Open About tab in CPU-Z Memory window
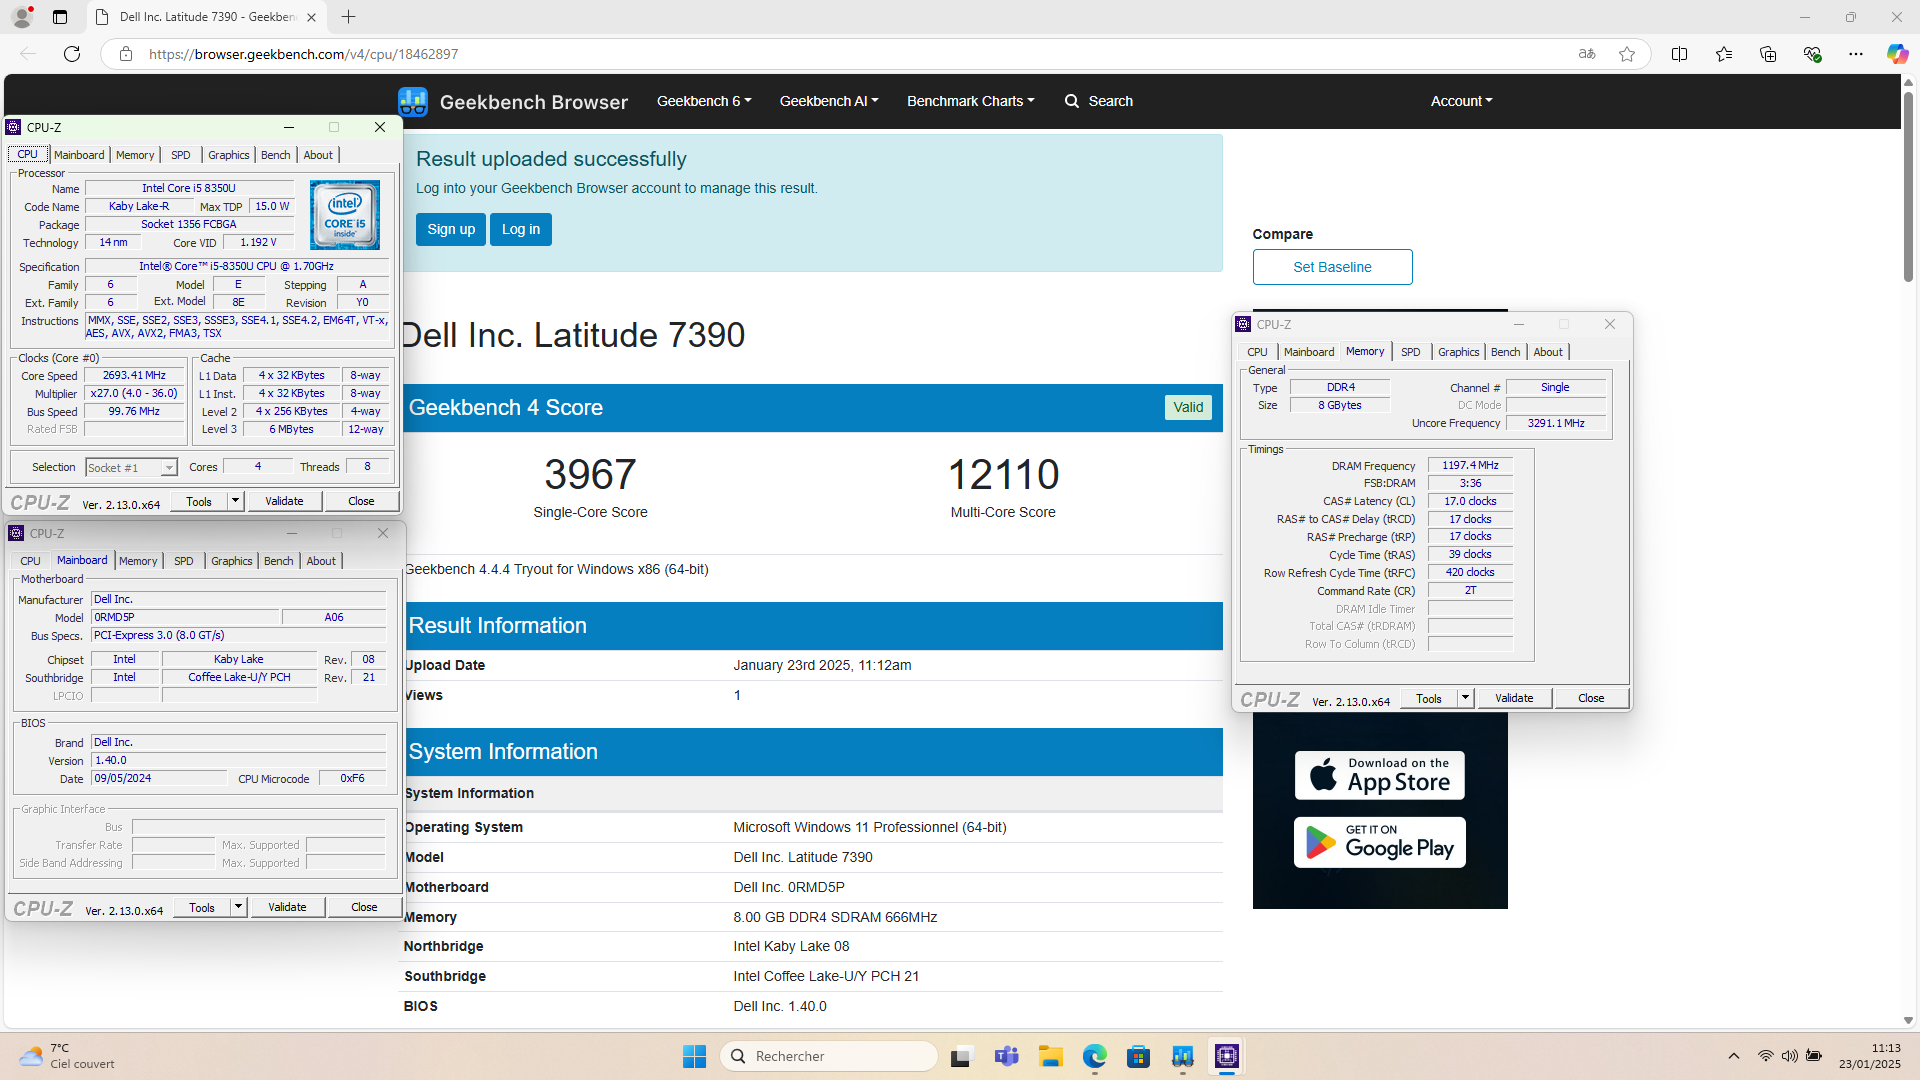 pos(1548,352)
